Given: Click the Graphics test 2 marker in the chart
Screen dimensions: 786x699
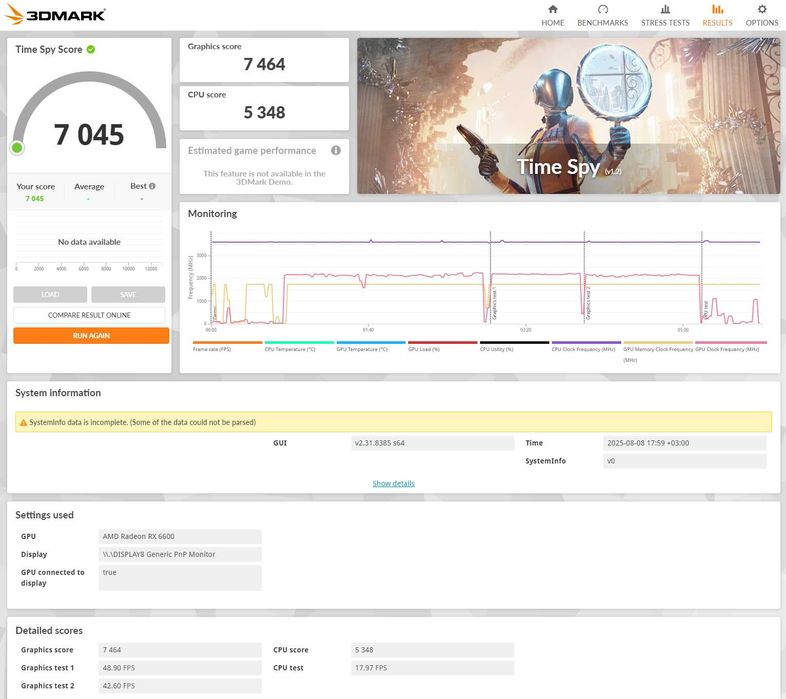Looking at the screenshot, I should [x=588, y=304].
